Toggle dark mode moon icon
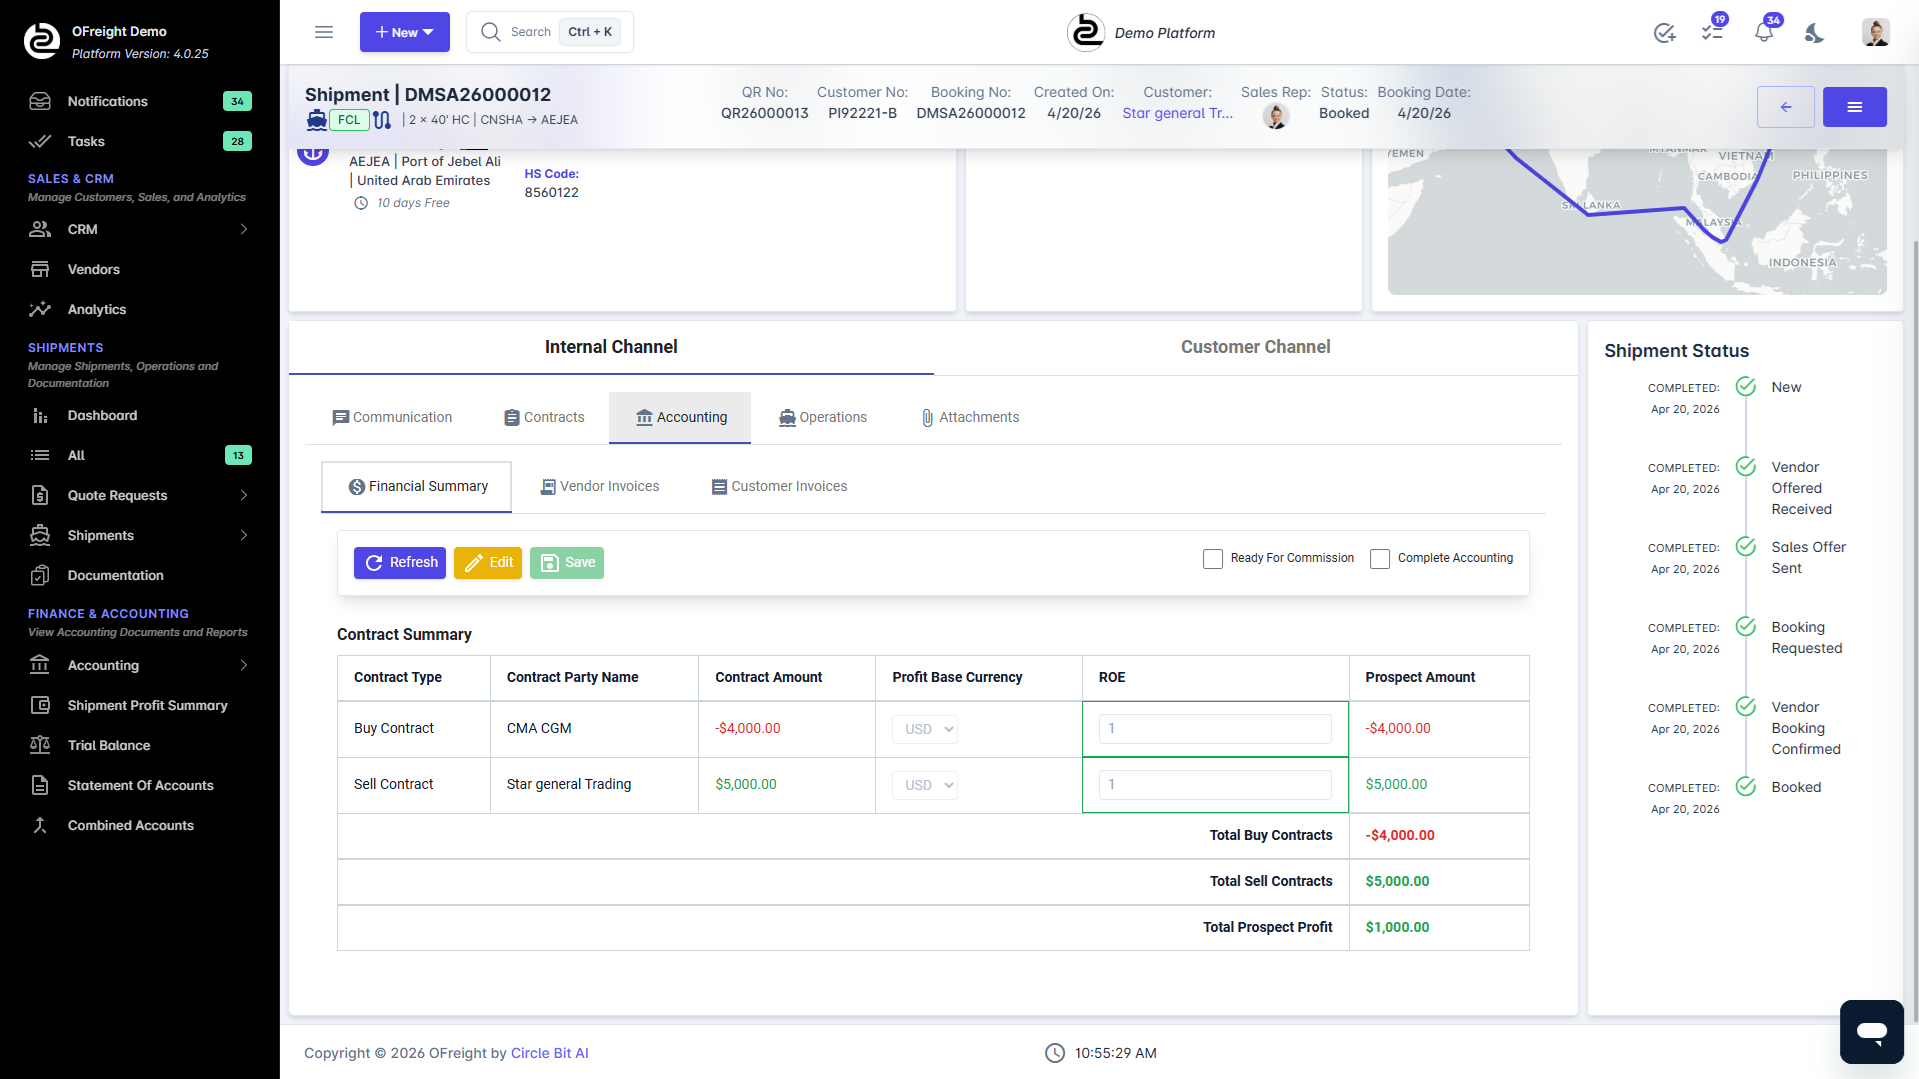The image size is (1919, 1079). (1814, 33)
